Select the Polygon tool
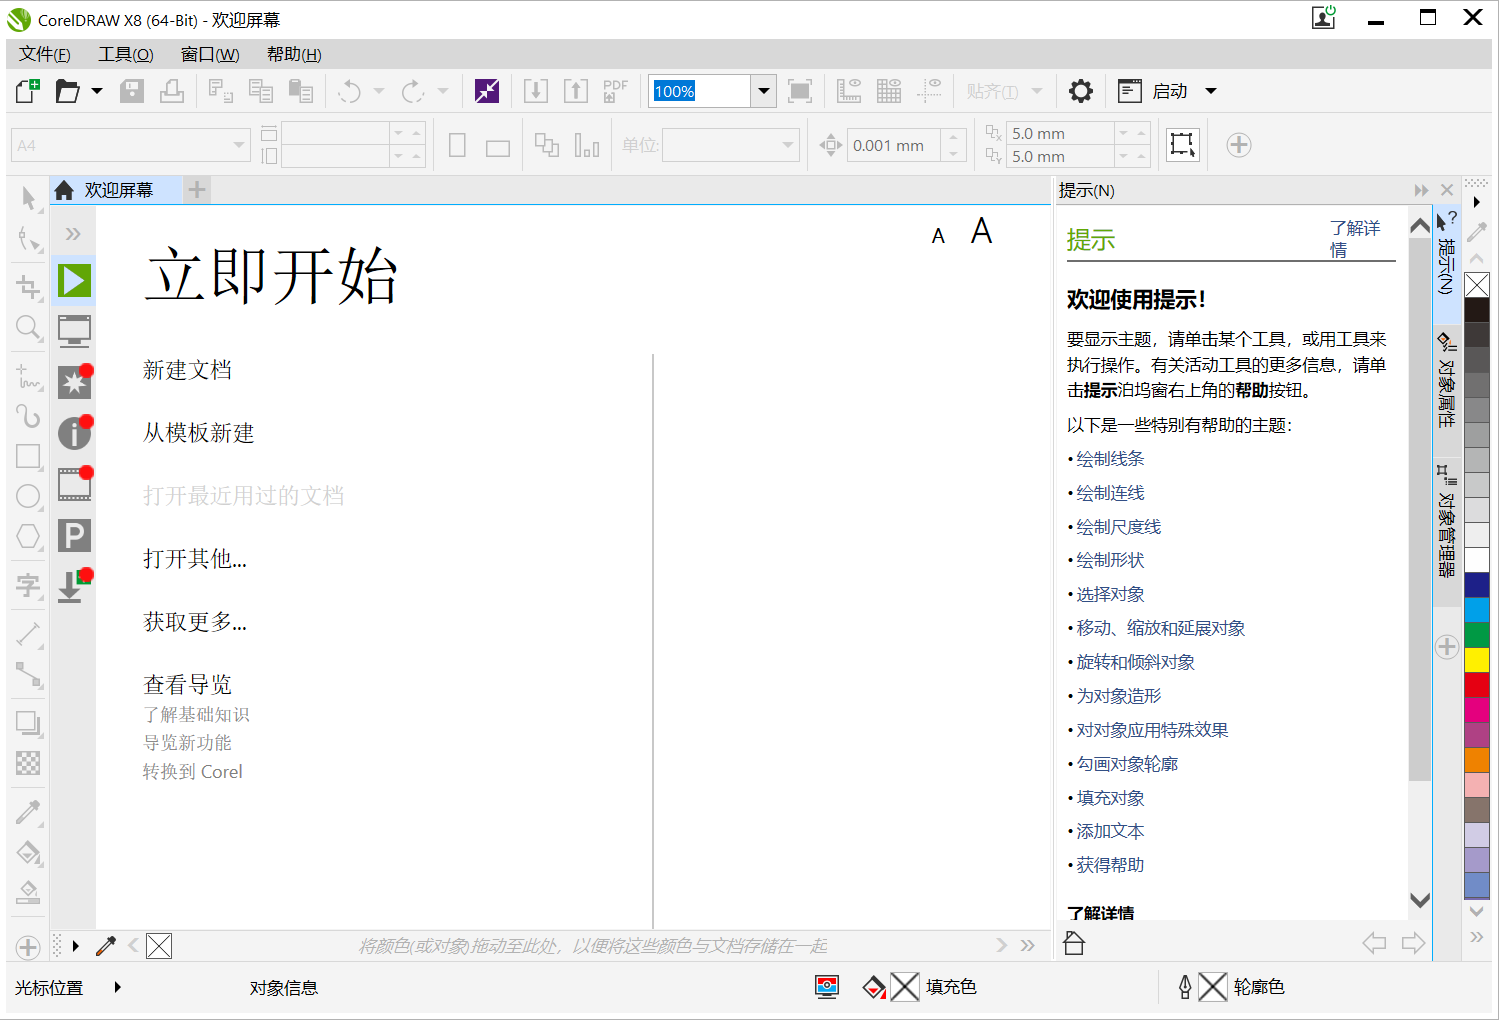1499x1020 pixels. (28, 536)
